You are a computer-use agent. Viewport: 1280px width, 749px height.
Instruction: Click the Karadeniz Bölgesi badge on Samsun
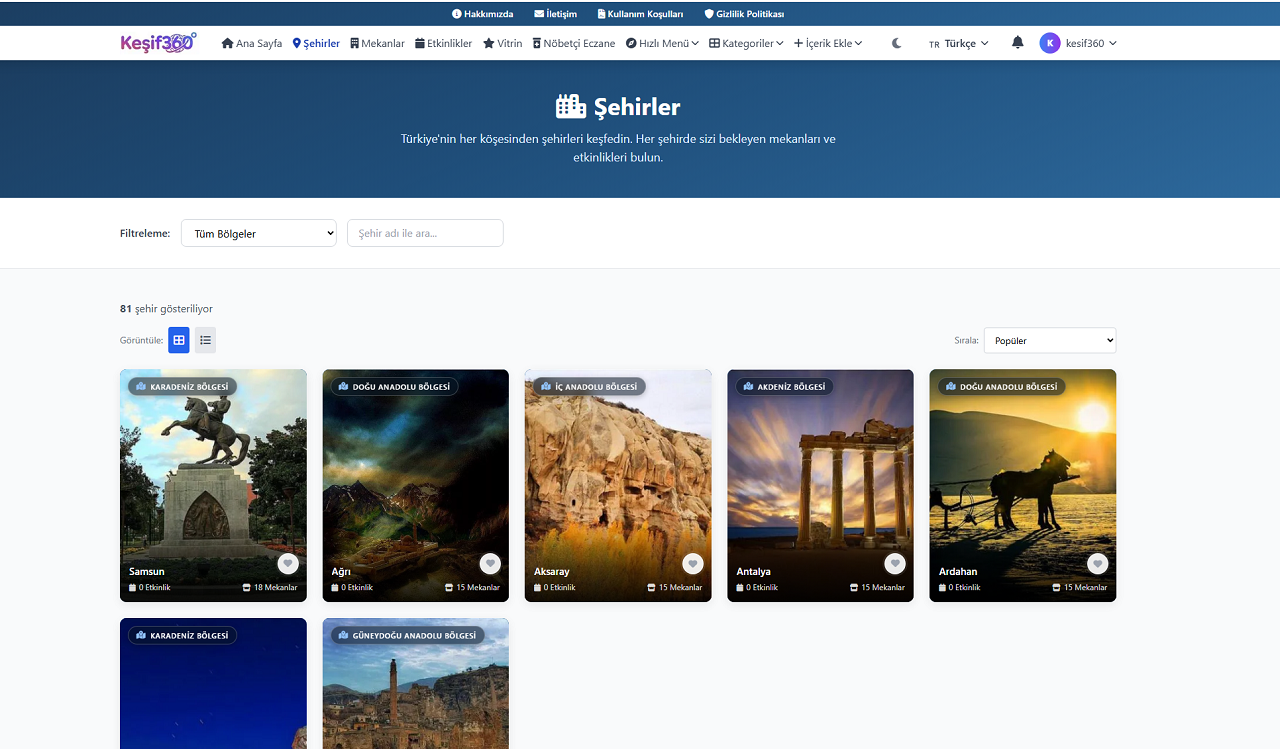(x=182, y=387)
